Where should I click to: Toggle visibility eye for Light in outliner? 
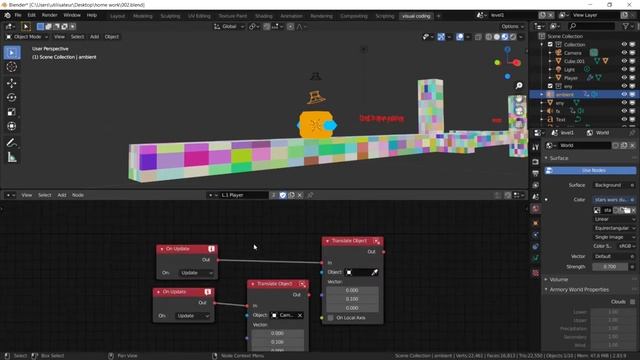coord(624,69)
